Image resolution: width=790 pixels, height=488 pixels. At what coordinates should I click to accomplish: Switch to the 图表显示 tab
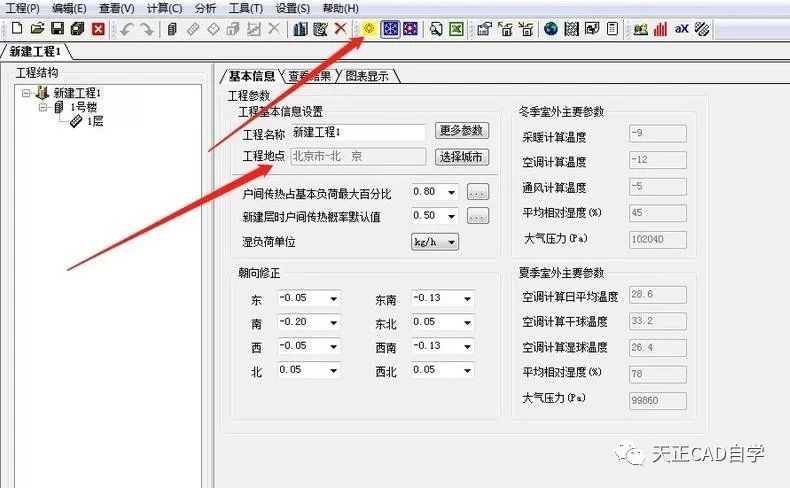(367, 76)
